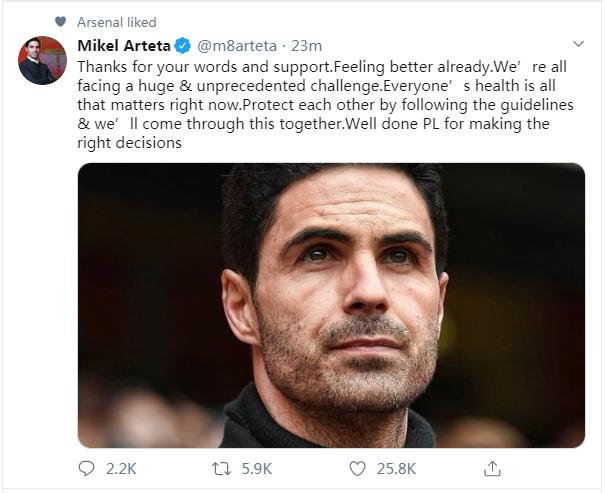Viewport: 606px width, 493px height.
Task: Click the blue verified badge
Action: point(181,45)
